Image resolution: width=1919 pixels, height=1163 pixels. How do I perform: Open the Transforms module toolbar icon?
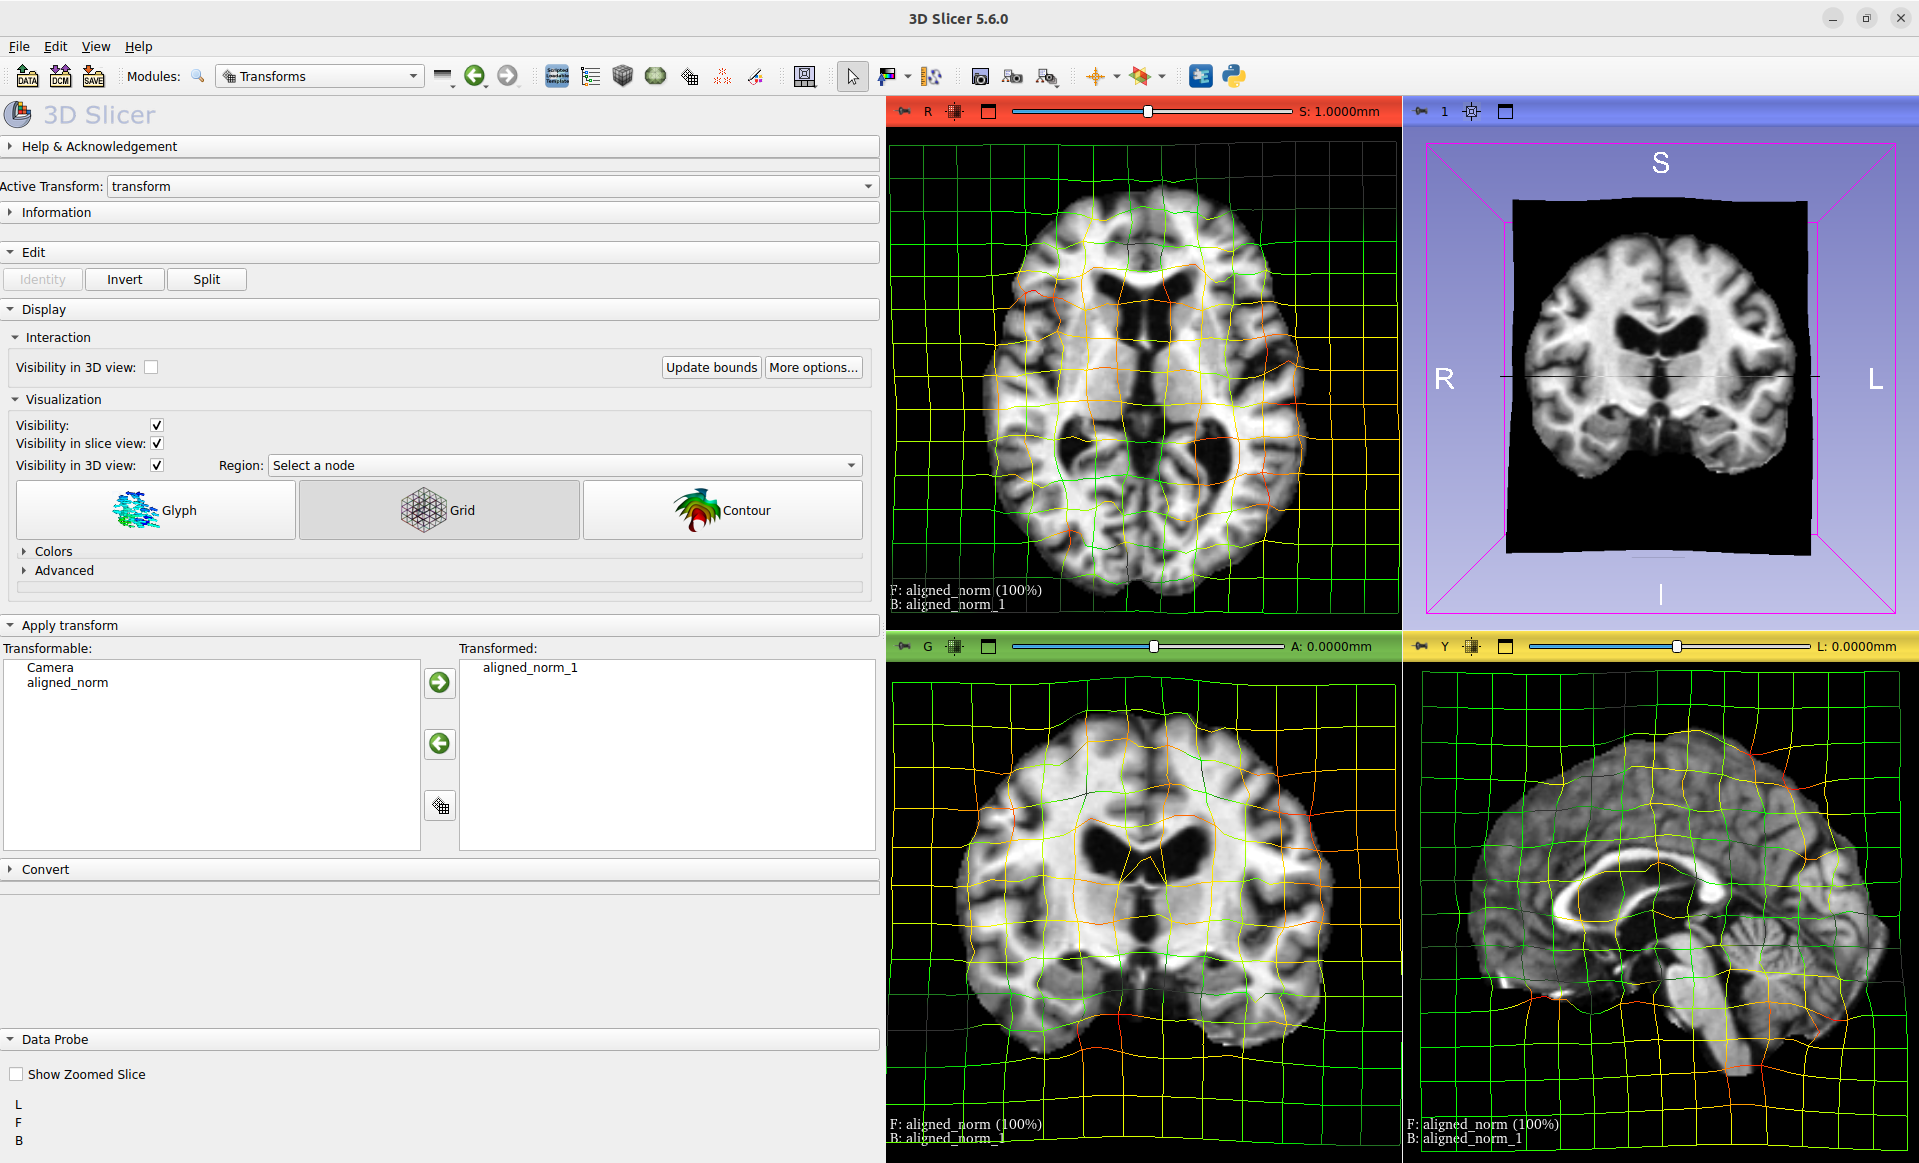point(689,76)
